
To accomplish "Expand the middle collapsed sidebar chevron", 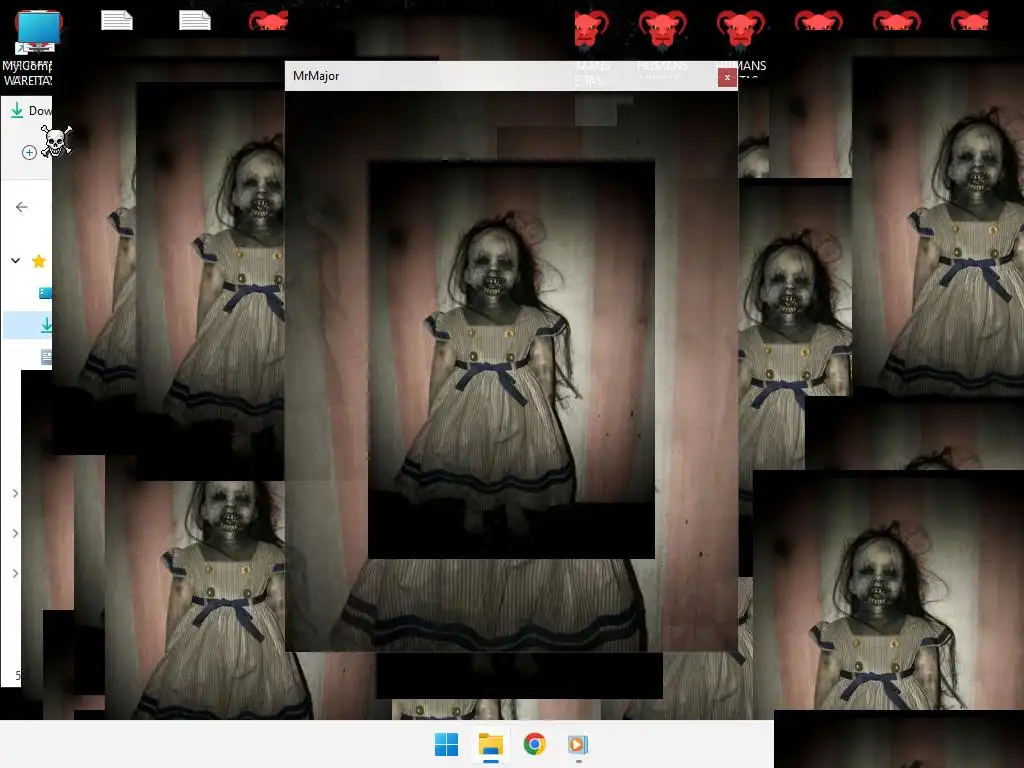I will pos(16,534).
